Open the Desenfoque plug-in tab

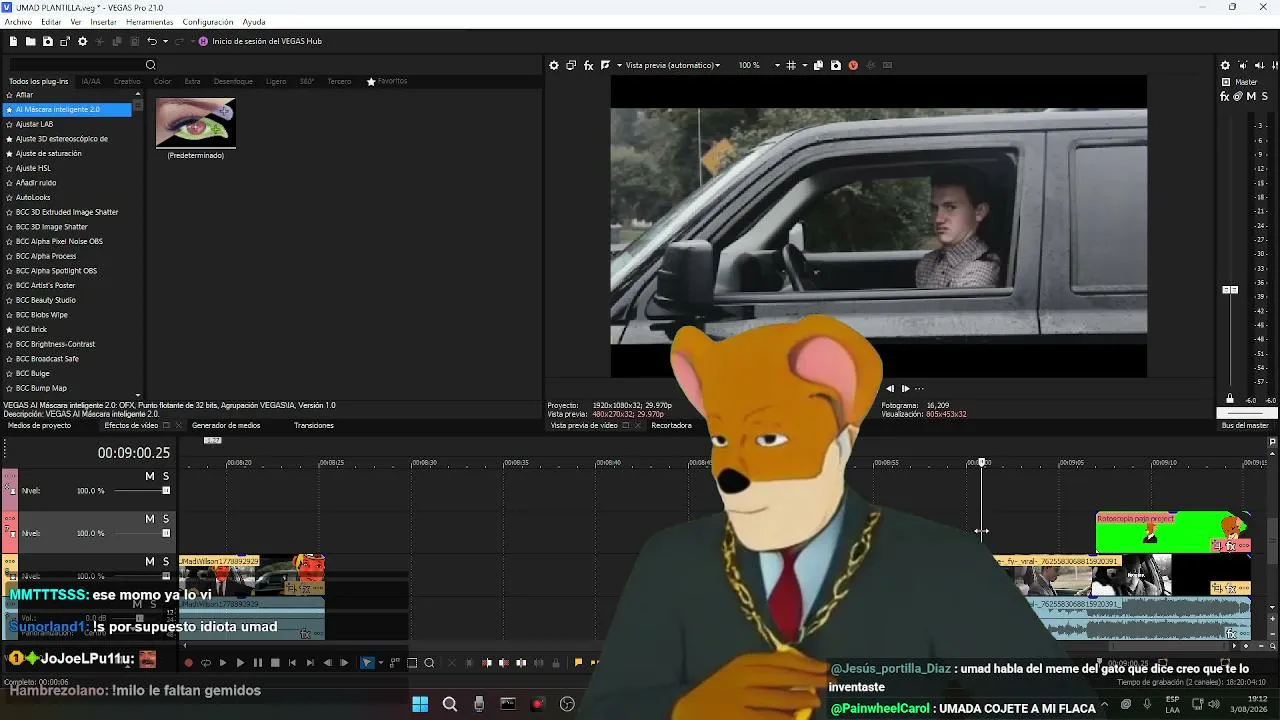tap(233, 81)
